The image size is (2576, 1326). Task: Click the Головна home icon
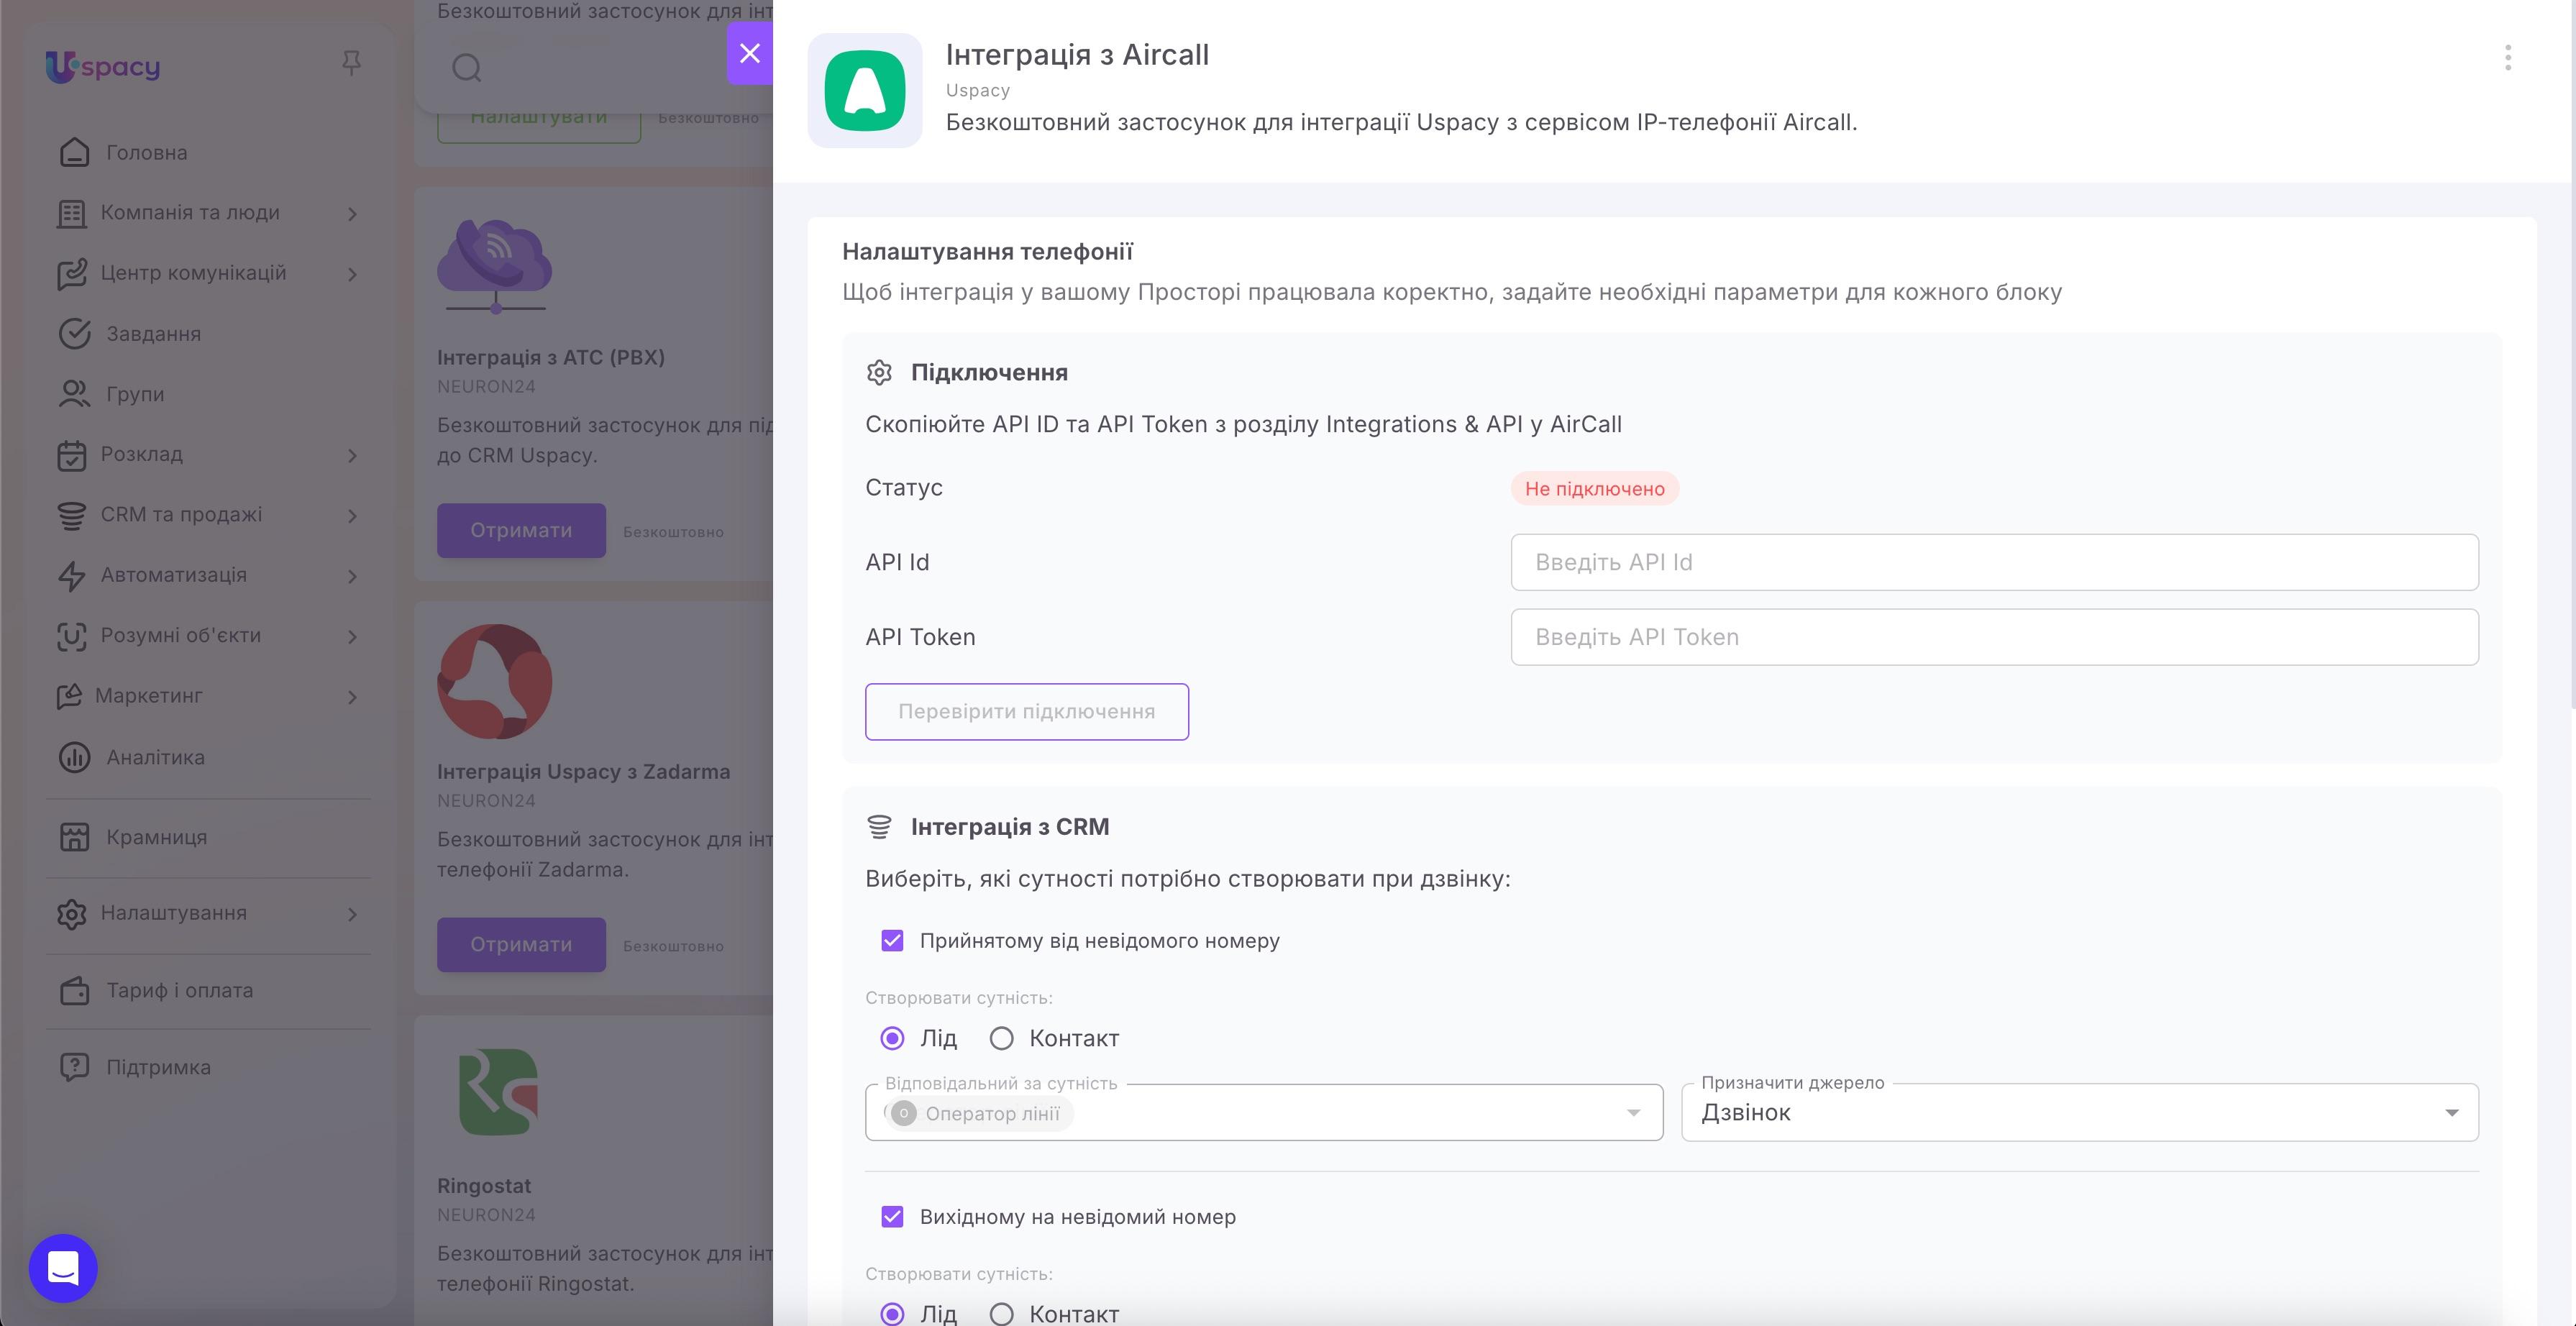[x=74, y=152]
